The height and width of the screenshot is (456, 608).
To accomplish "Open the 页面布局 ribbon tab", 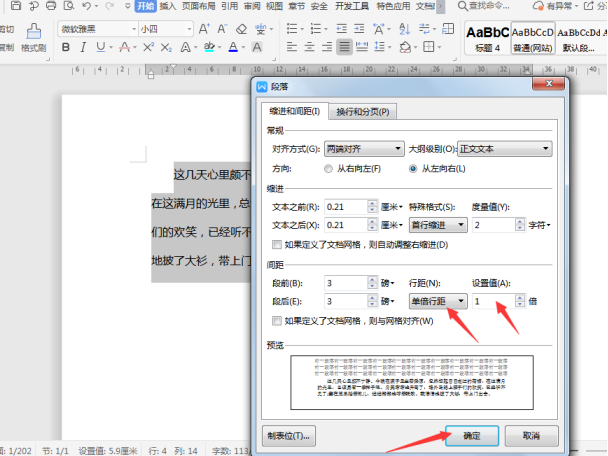I will tap(199, 6).
